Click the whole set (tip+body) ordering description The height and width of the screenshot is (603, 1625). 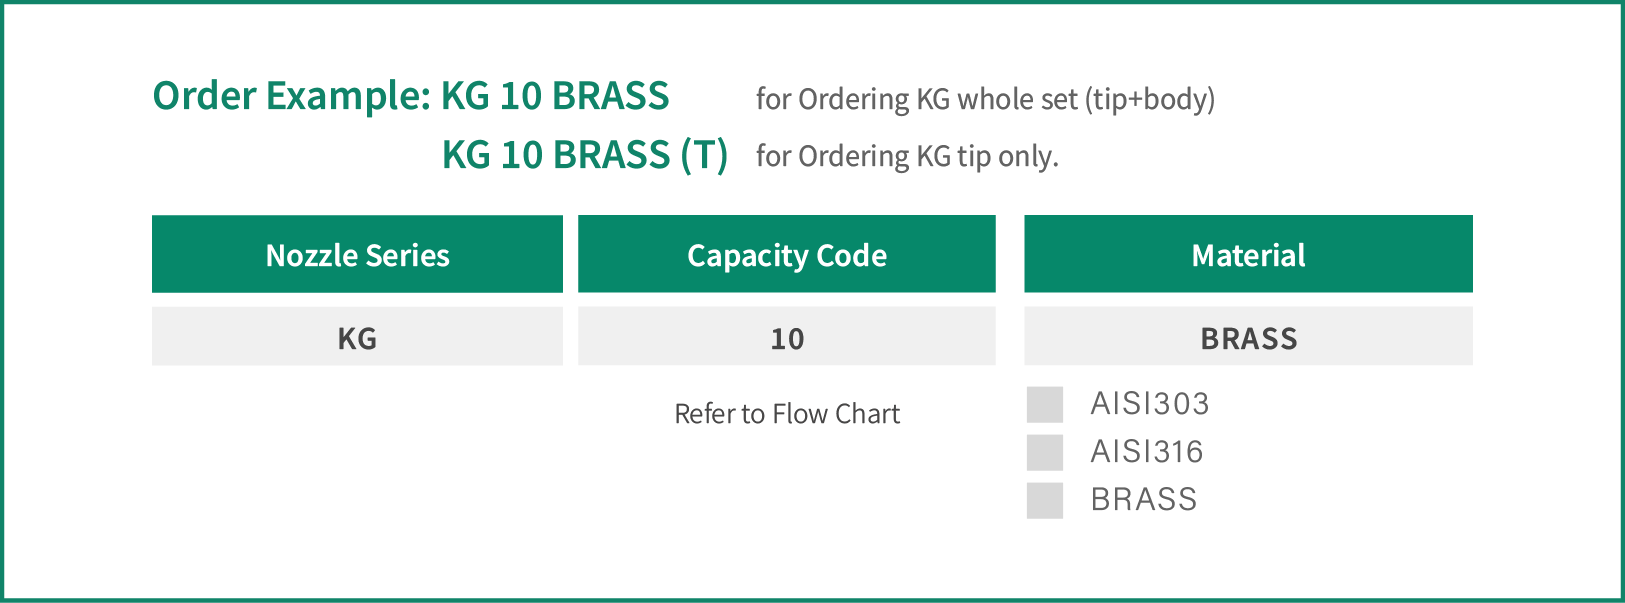coord(985,99)
